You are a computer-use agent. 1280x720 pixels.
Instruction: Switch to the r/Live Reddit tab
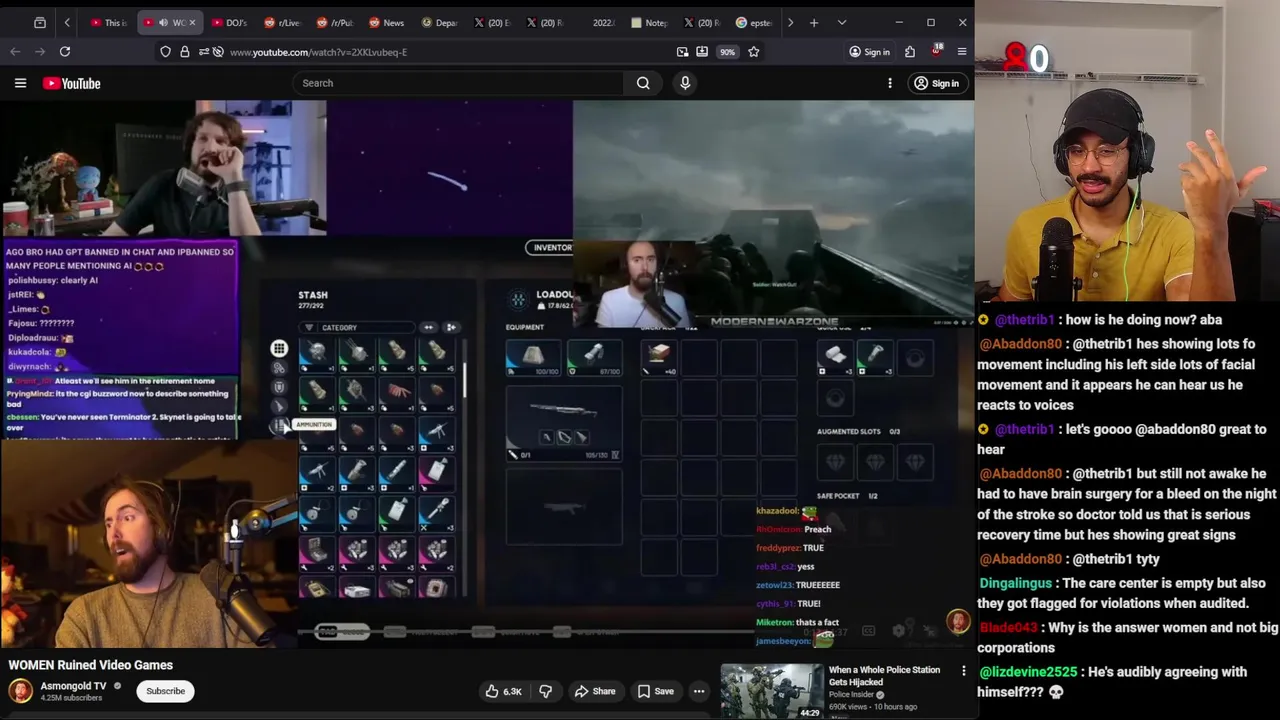282,22
